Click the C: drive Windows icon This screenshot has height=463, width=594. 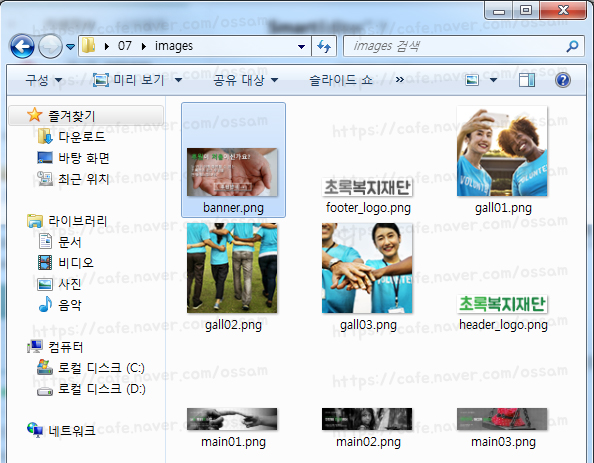(45, 367)
